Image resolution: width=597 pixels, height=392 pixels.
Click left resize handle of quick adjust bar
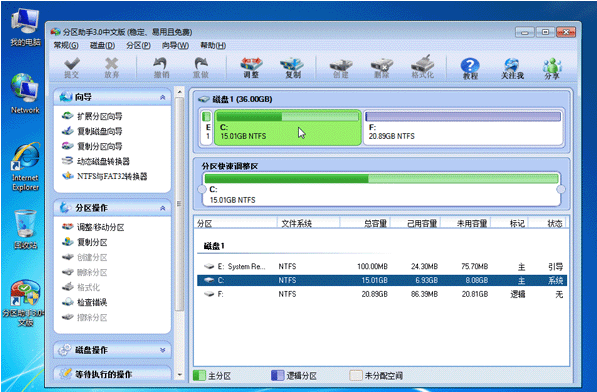point(201,189)
